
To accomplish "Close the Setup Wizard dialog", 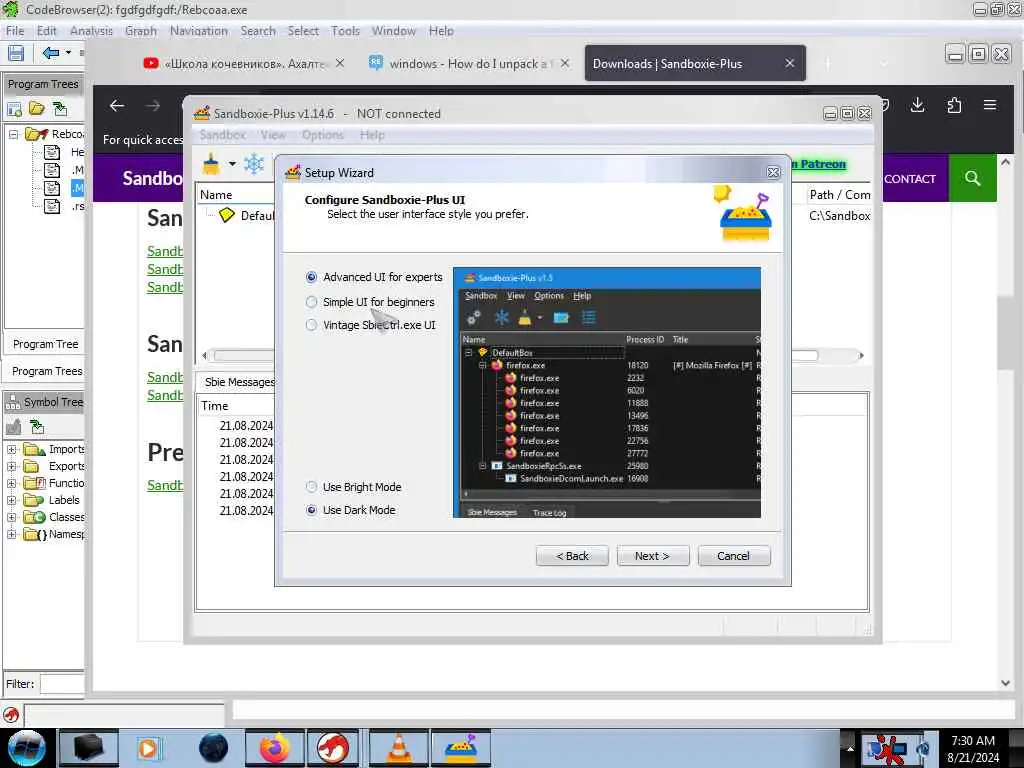I will point(773,172).
